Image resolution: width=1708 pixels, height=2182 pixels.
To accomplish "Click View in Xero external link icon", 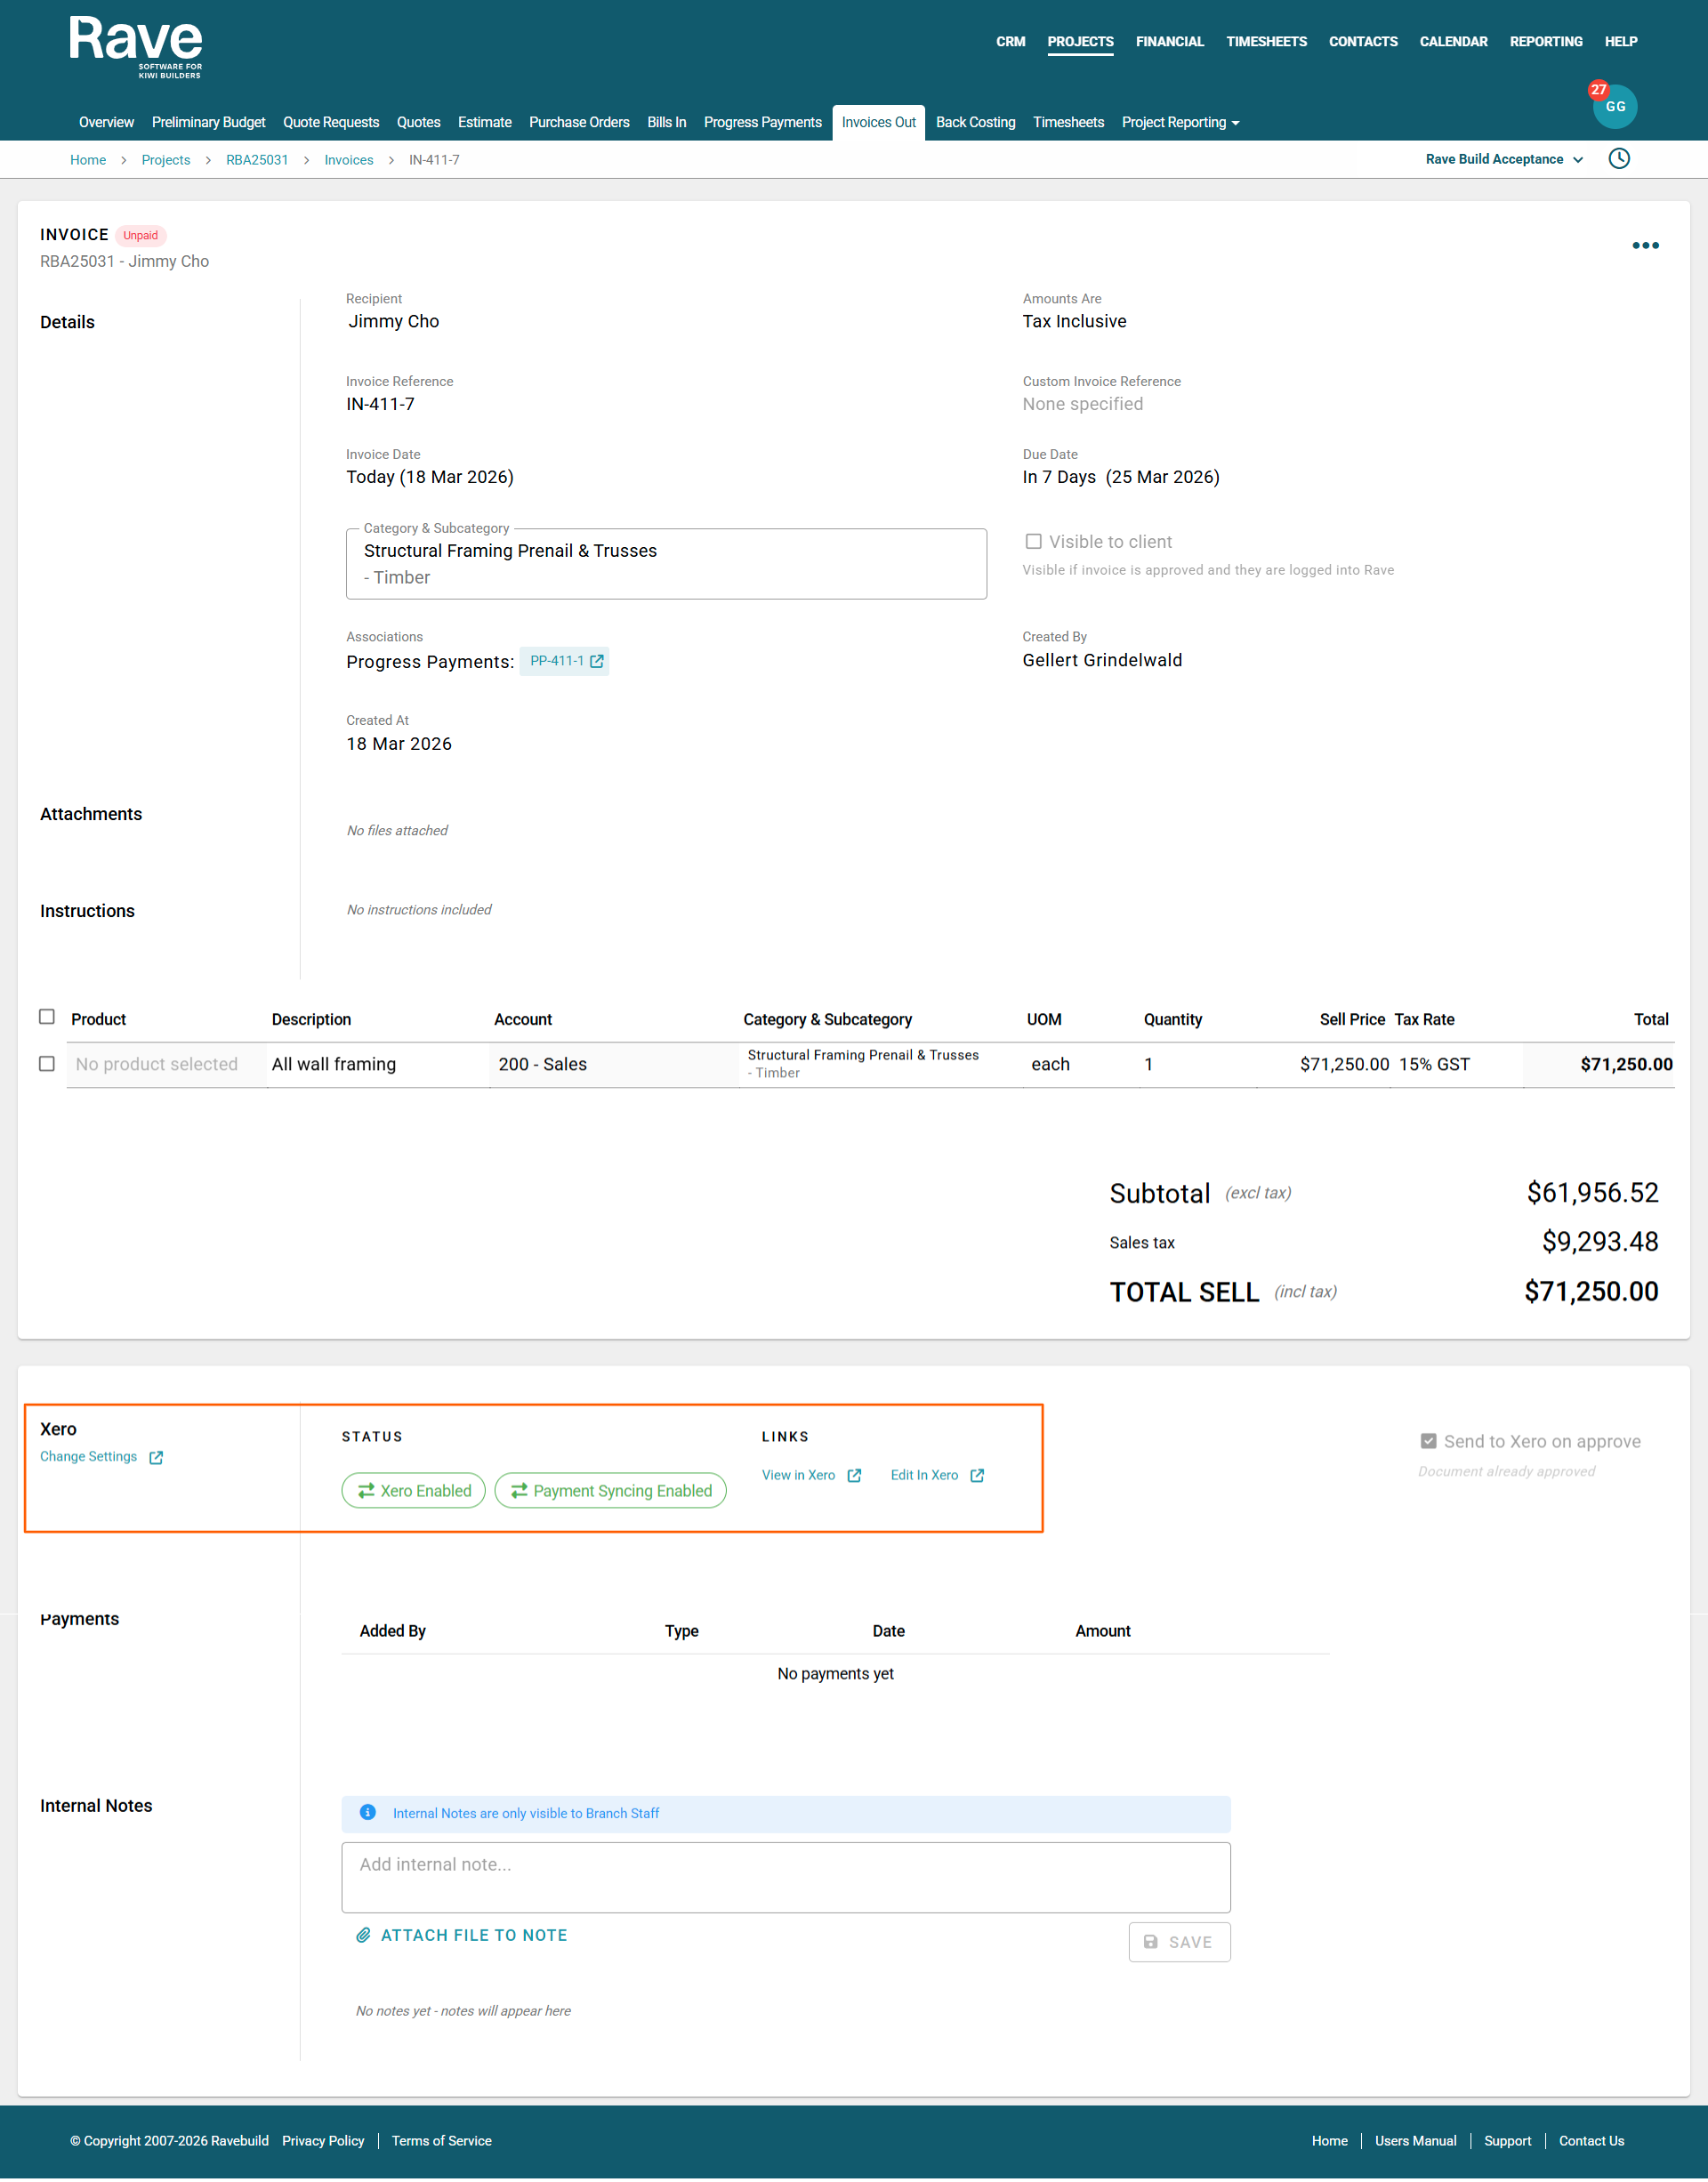I will 854,1475.
